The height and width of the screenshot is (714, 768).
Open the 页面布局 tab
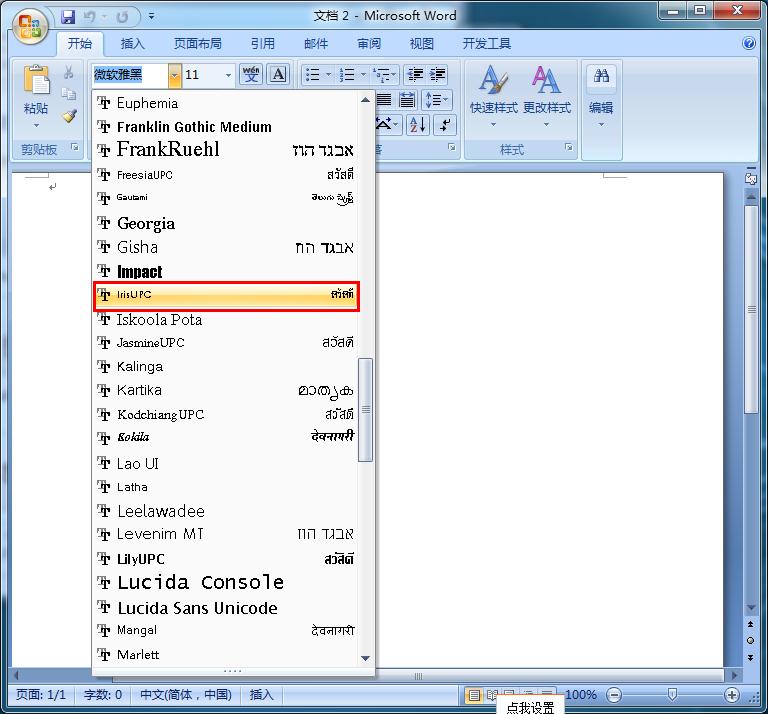pyautogui.click(x=197, y=44)
